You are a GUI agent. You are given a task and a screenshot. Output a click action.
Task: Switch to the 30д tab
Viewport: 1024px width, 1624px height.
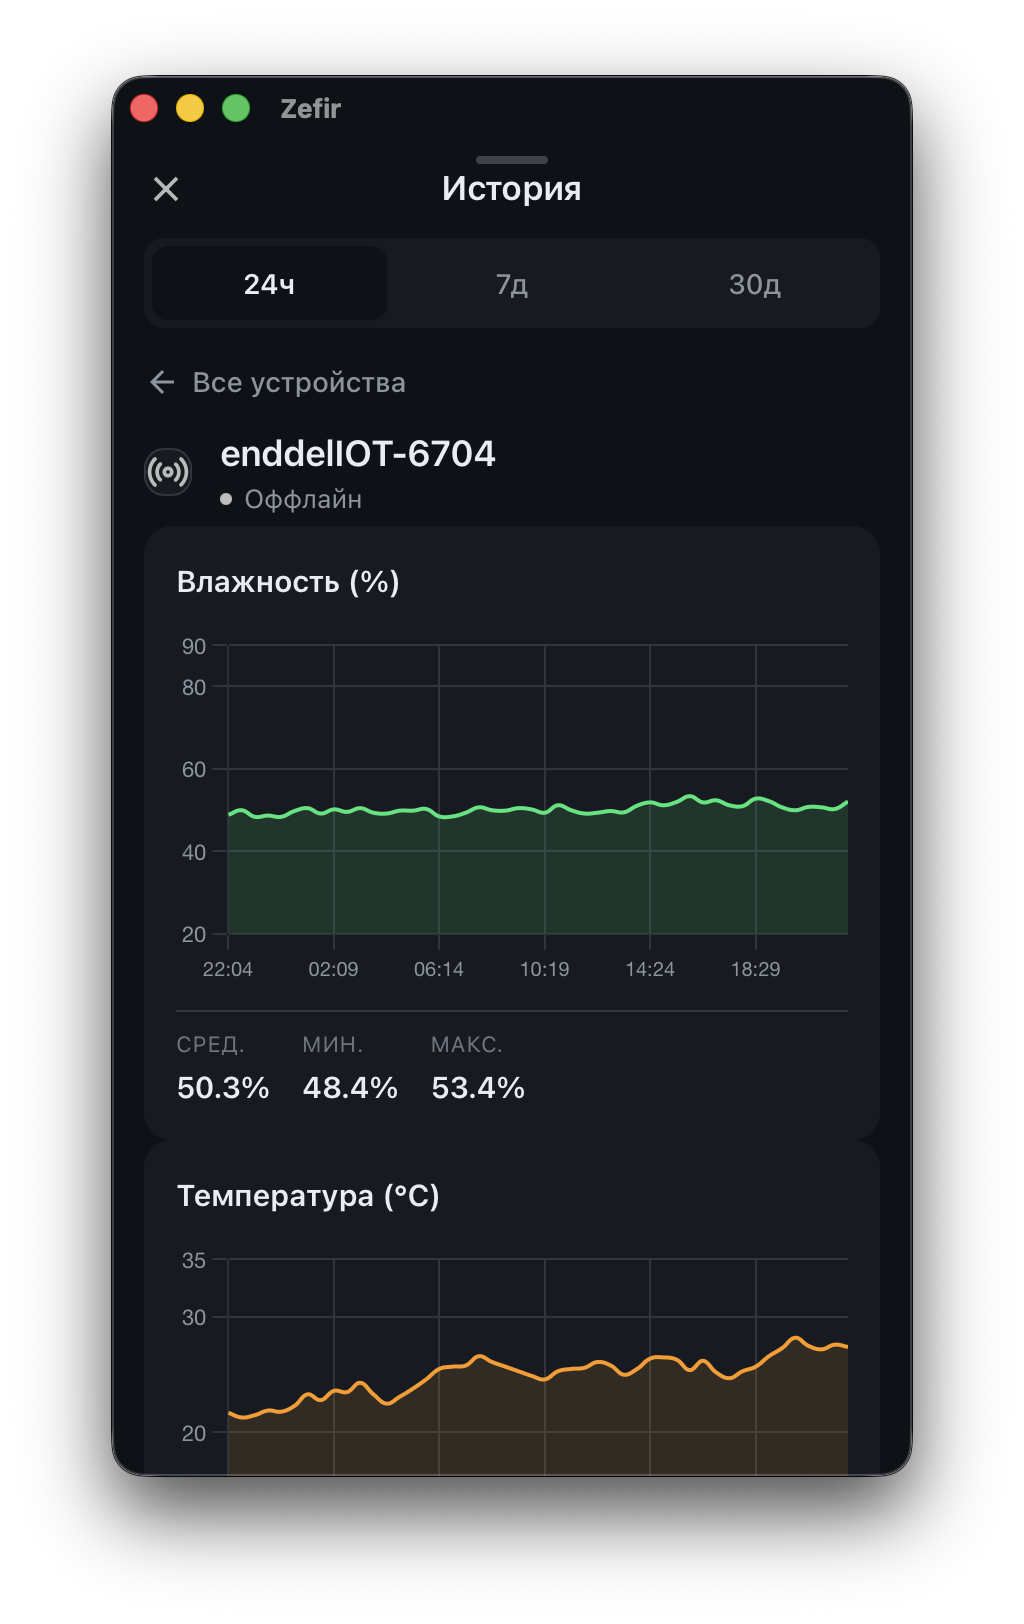(x=755, y=284)
